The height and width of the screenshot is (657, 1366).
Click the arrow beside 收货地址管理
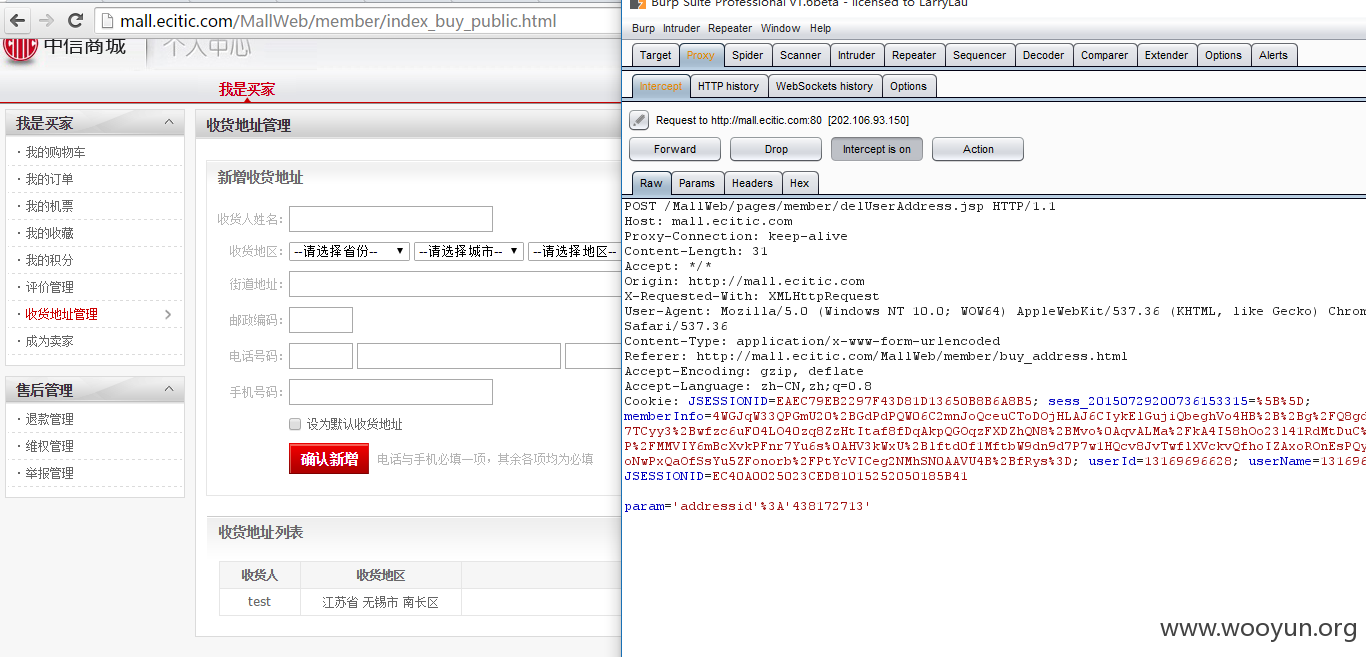167,314
